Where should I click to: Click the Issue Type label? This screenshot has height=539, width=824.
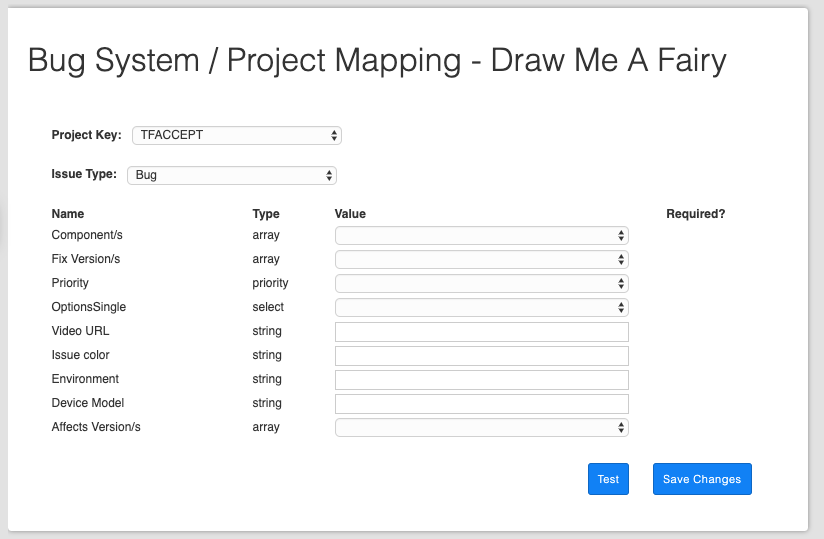click(x=84, y=174)
